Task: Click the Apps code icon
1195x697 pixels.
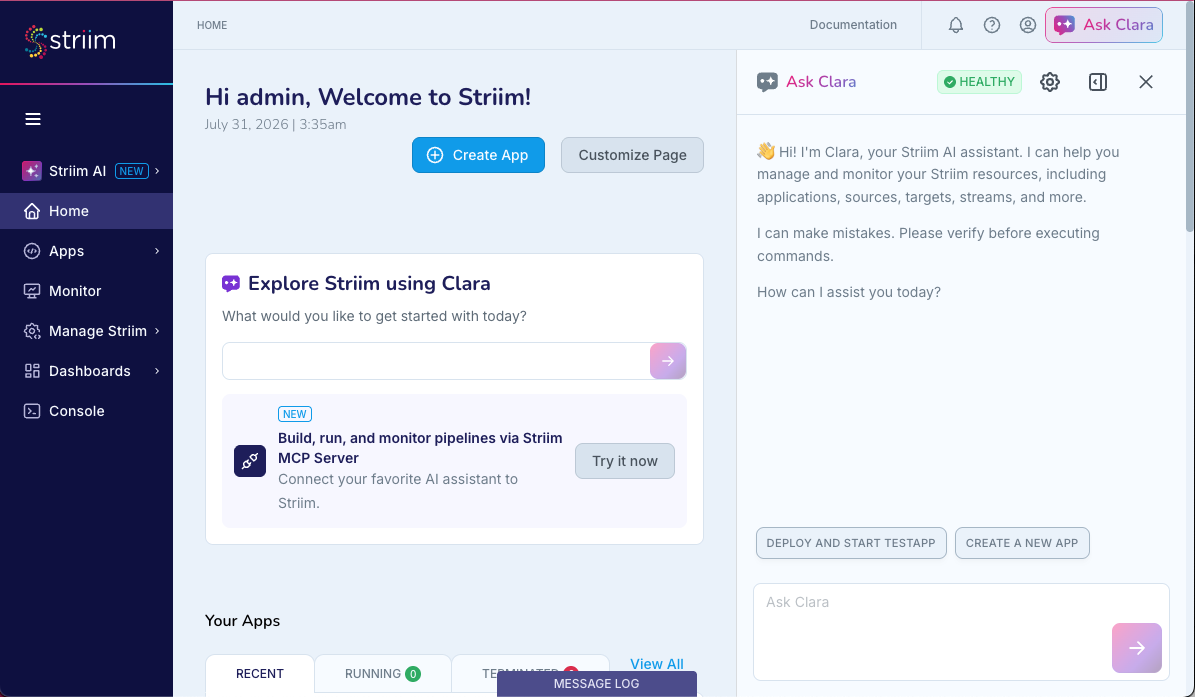Action: (32, 251)
